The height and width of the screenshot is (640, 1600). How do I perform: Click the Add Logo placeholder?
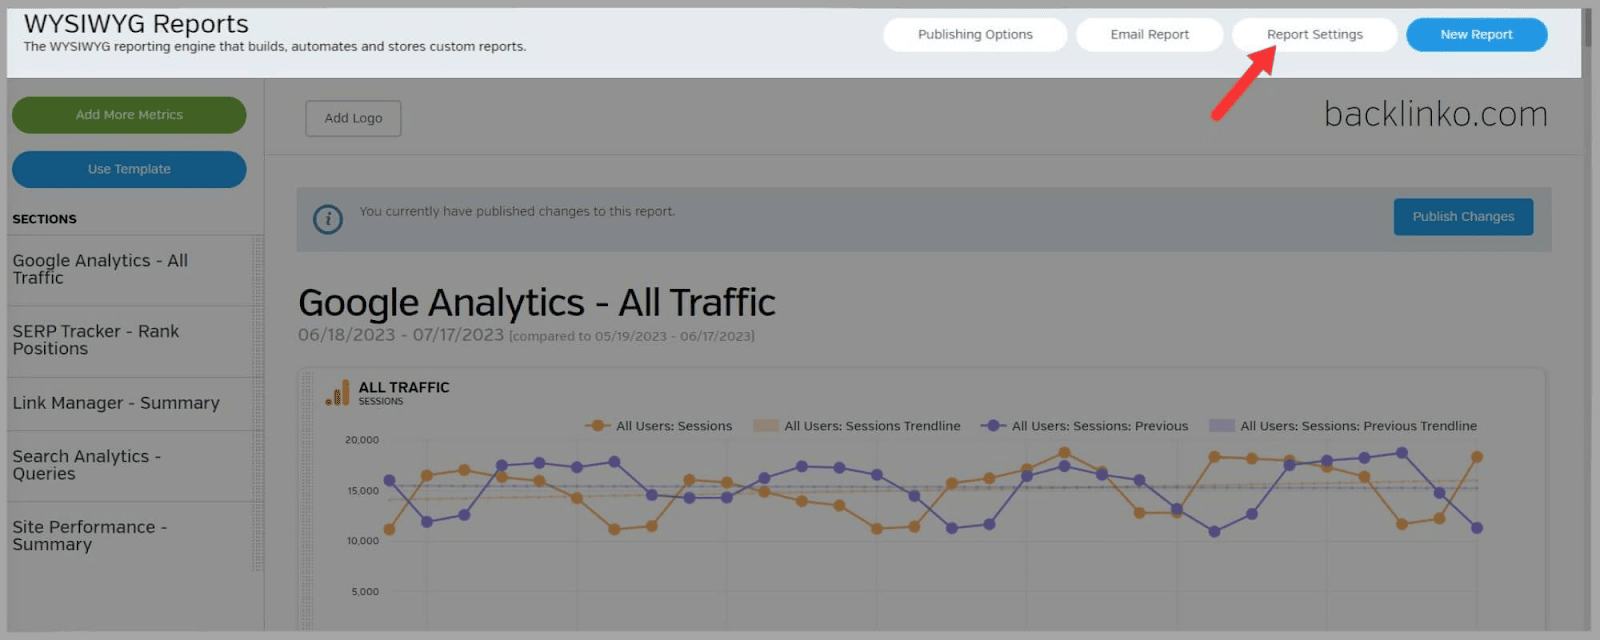353,118
